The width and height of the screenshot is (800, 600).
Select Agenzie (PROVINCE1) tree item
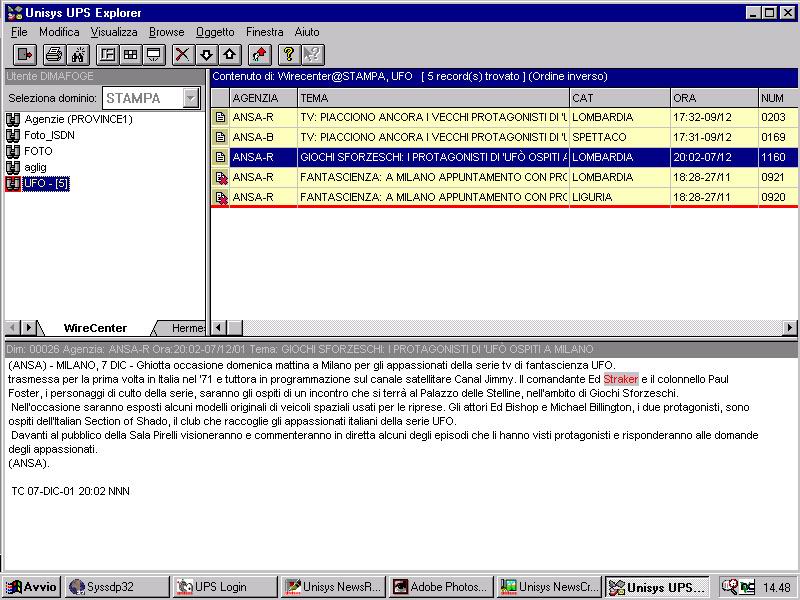(x=79, y=119)
